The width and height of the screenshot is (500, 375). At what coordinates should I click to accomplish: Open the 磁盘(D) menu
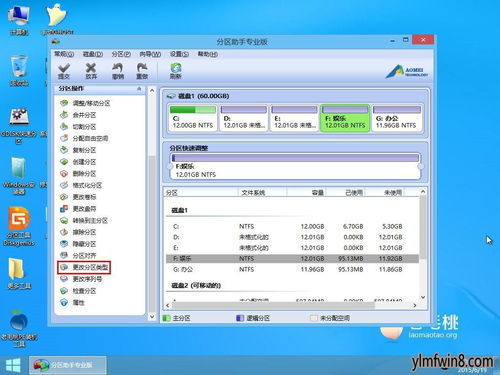[x=93, y=54]
